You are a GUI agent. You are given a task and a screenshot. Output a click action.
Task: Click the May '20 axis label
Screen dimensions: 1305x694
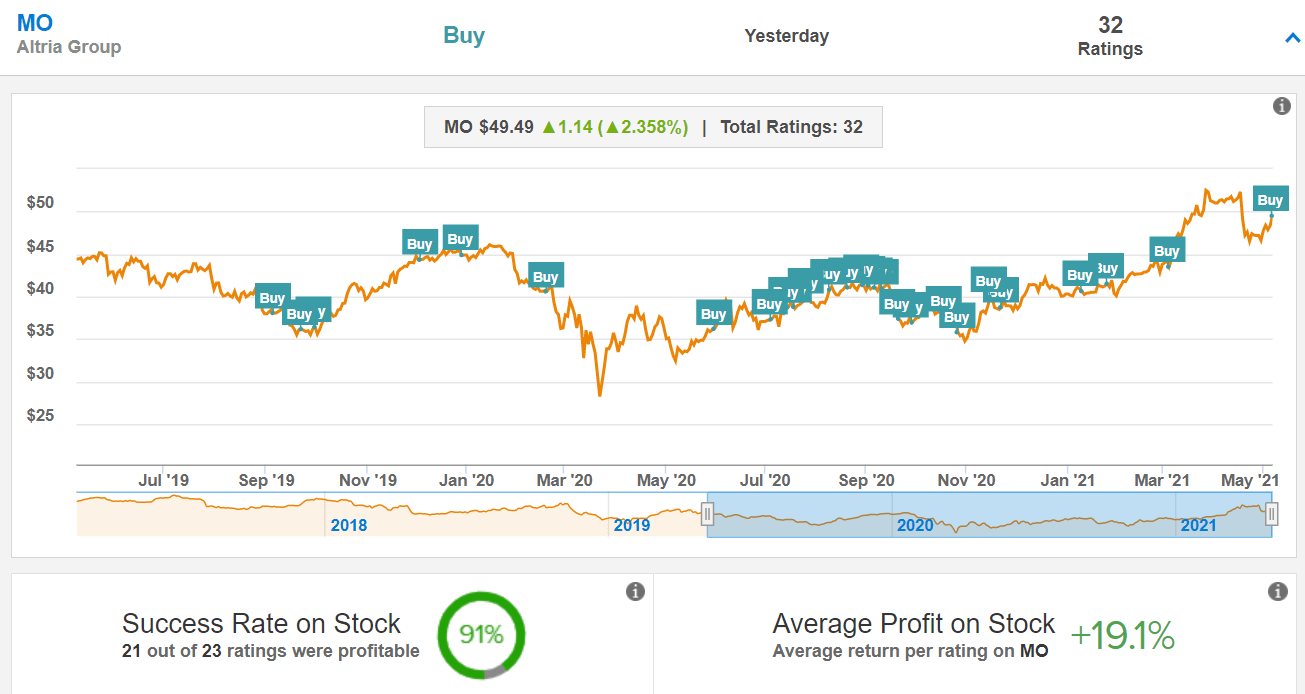click(666, 480)
